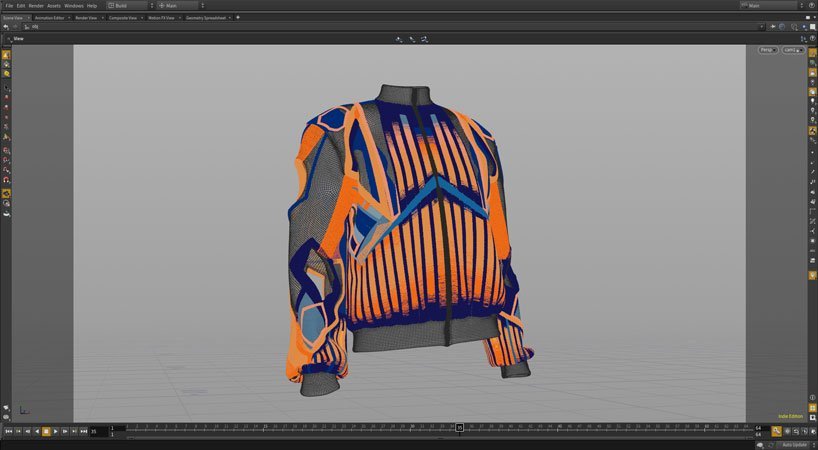818x450 pixels.
Task: Click the orange stop playback button
Action: coord(47,431)
